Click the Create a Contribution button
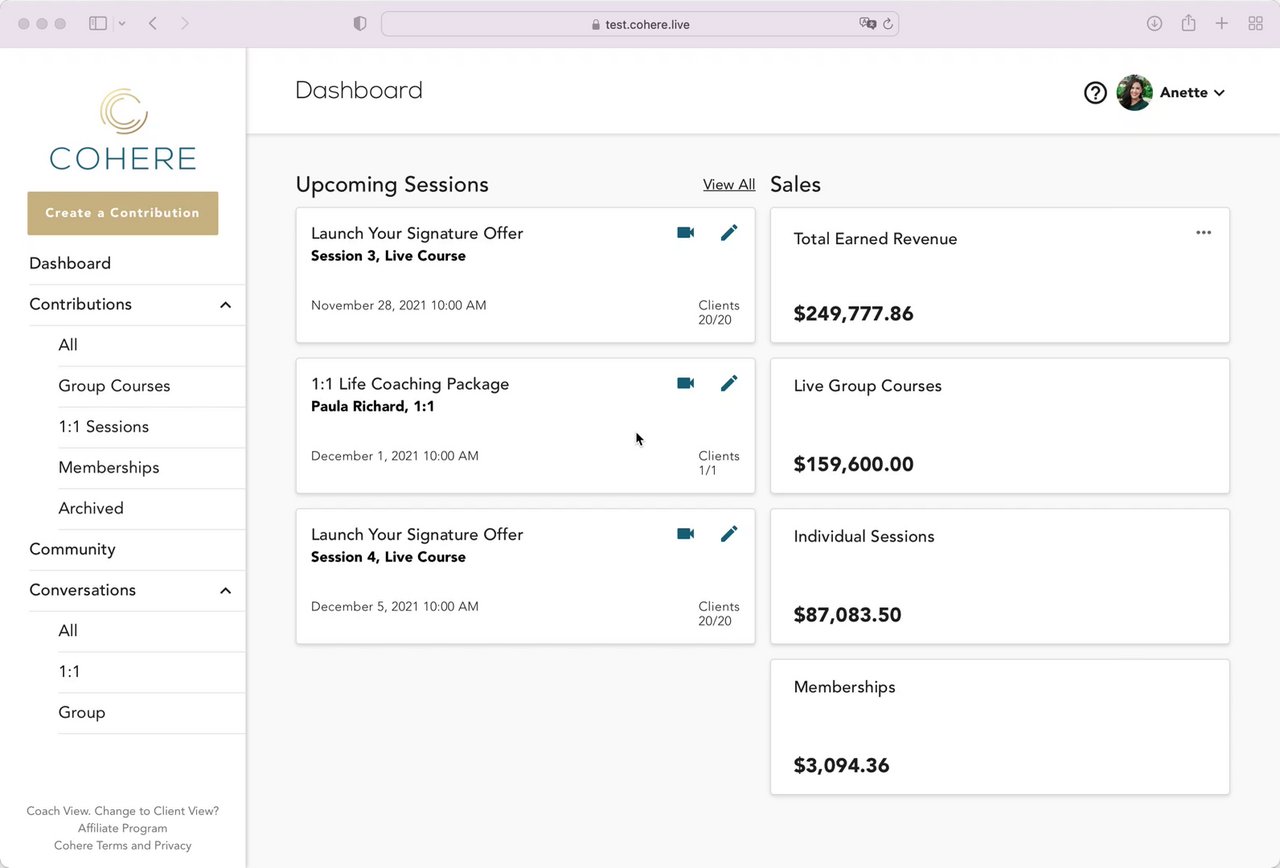Viewport: 1280px width, 868px height. click(x=122, y=213)
